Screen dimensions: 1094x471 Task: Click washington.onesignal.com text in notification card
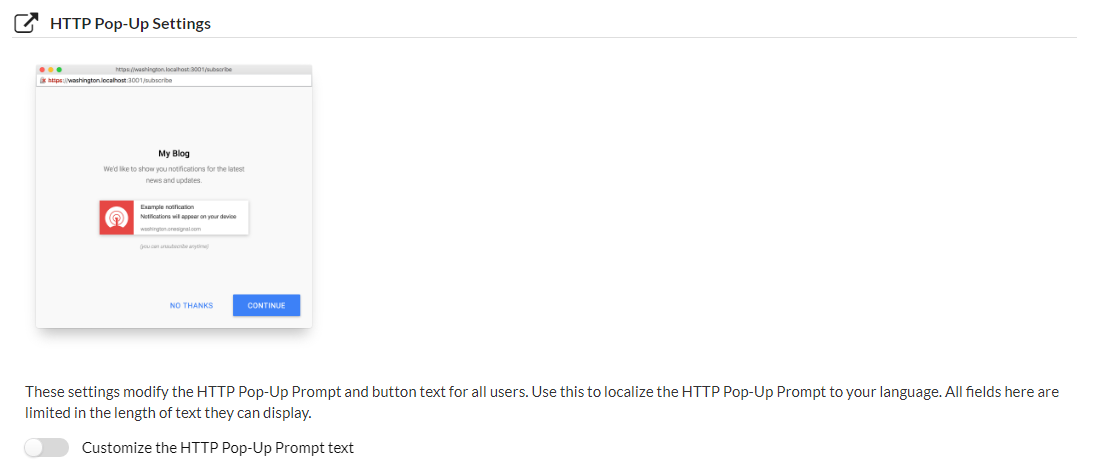click(170, 229)
